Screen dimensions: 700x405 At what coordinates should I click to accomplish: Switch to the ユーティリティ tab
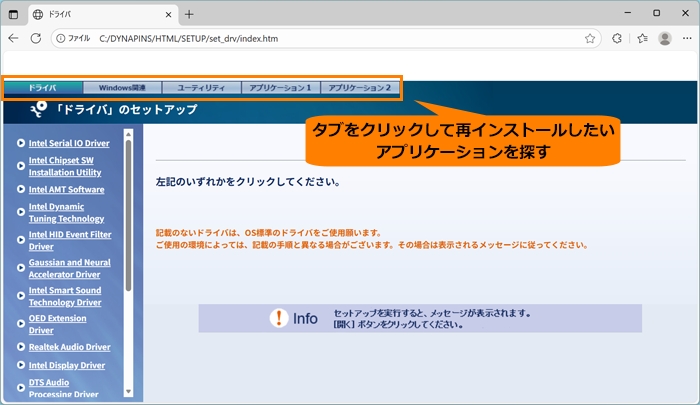[x=201, y=88]
